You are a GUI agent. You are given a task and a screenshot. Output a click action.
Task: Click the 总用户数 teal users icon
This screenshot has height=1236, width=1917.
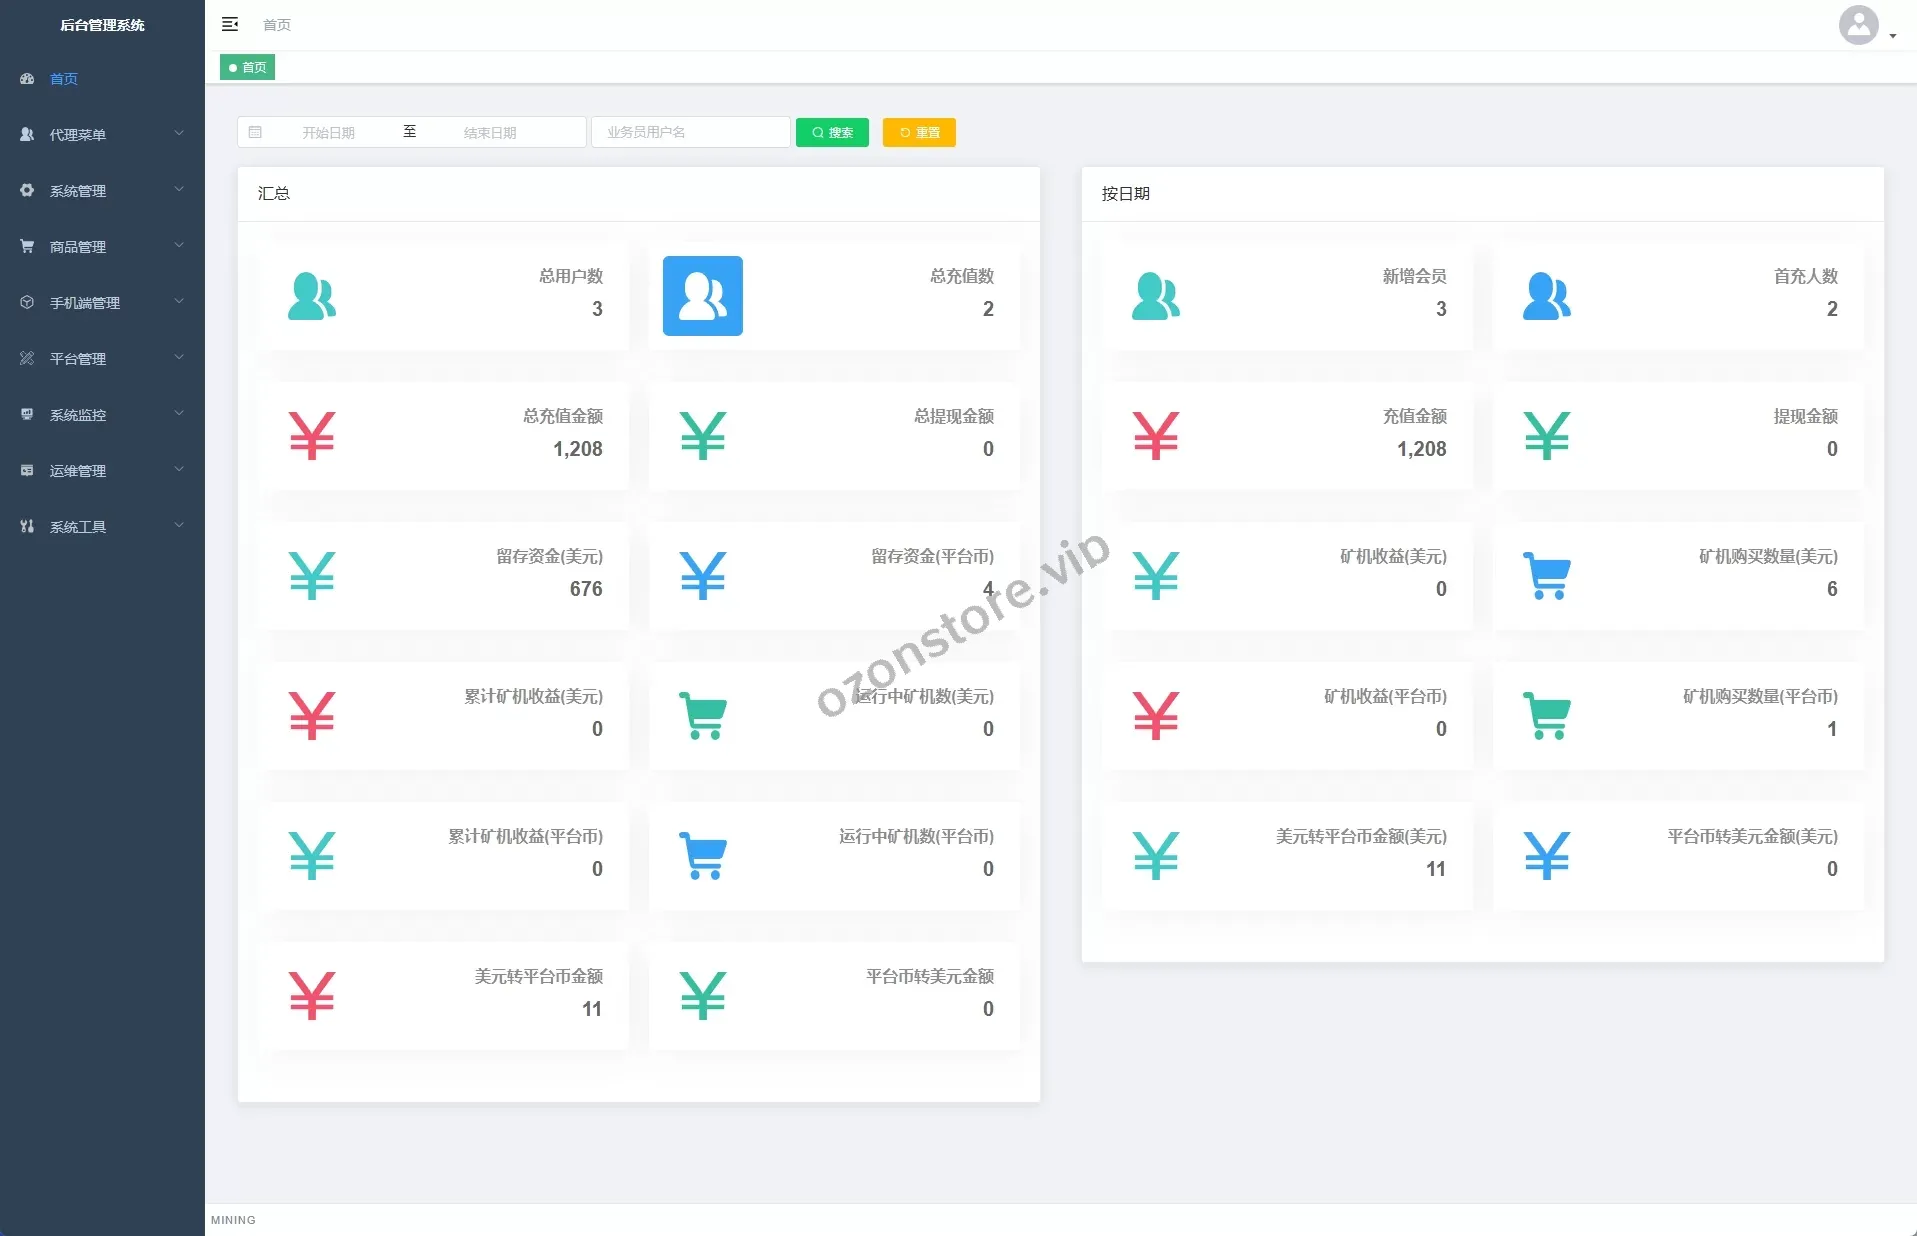coord(312,296)
